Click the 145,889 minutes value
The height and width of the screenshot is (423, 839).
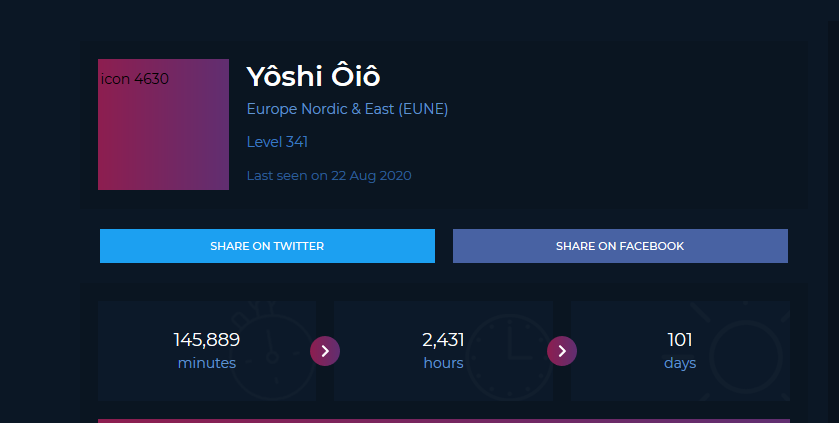206,340
